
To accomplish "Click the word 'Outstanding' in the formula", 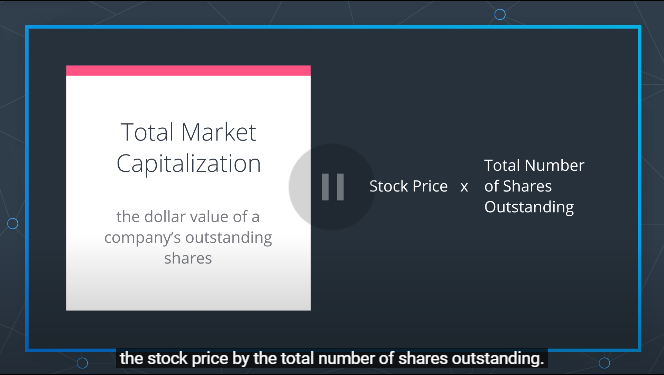I will (x=529, y=207).
